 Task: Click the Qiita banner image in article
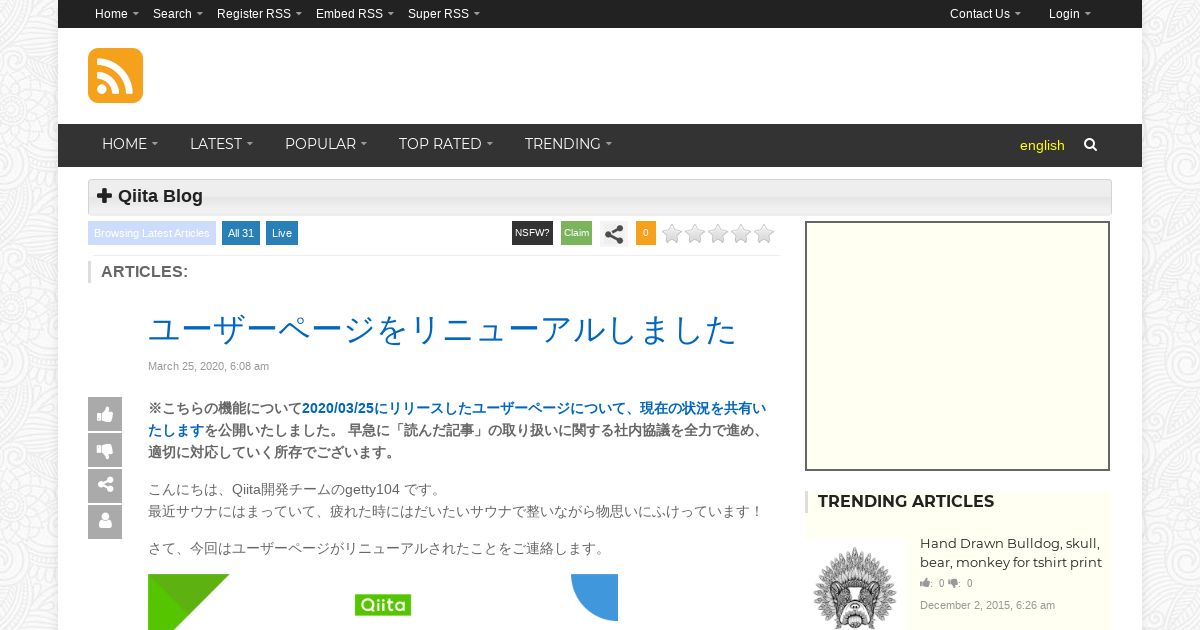(383, 602)
